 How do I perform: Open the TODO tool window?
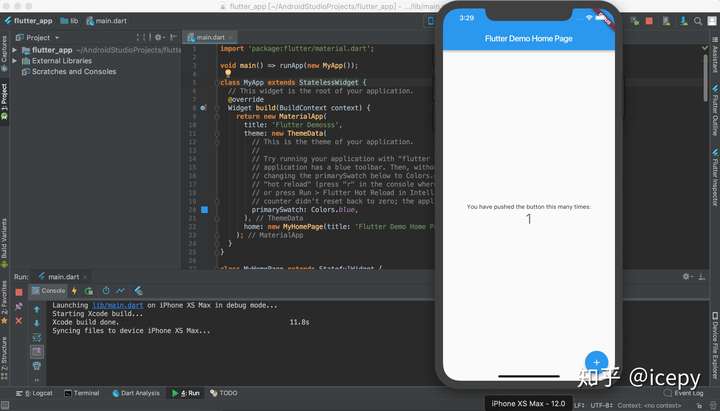click(x=224, y=393)
